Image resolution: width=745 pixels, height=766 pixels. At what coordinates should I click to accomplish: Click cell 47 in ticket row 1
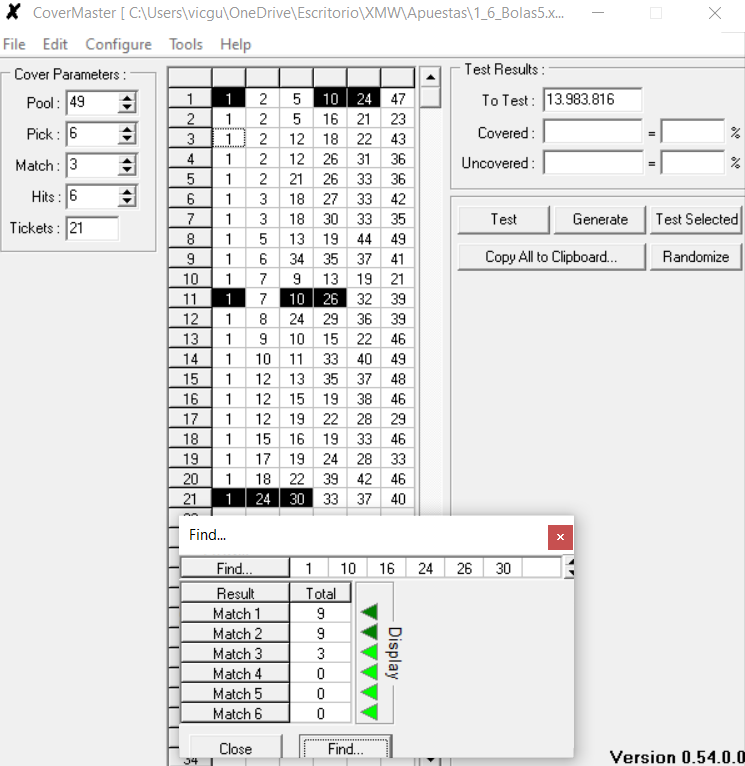click(398, 99)
